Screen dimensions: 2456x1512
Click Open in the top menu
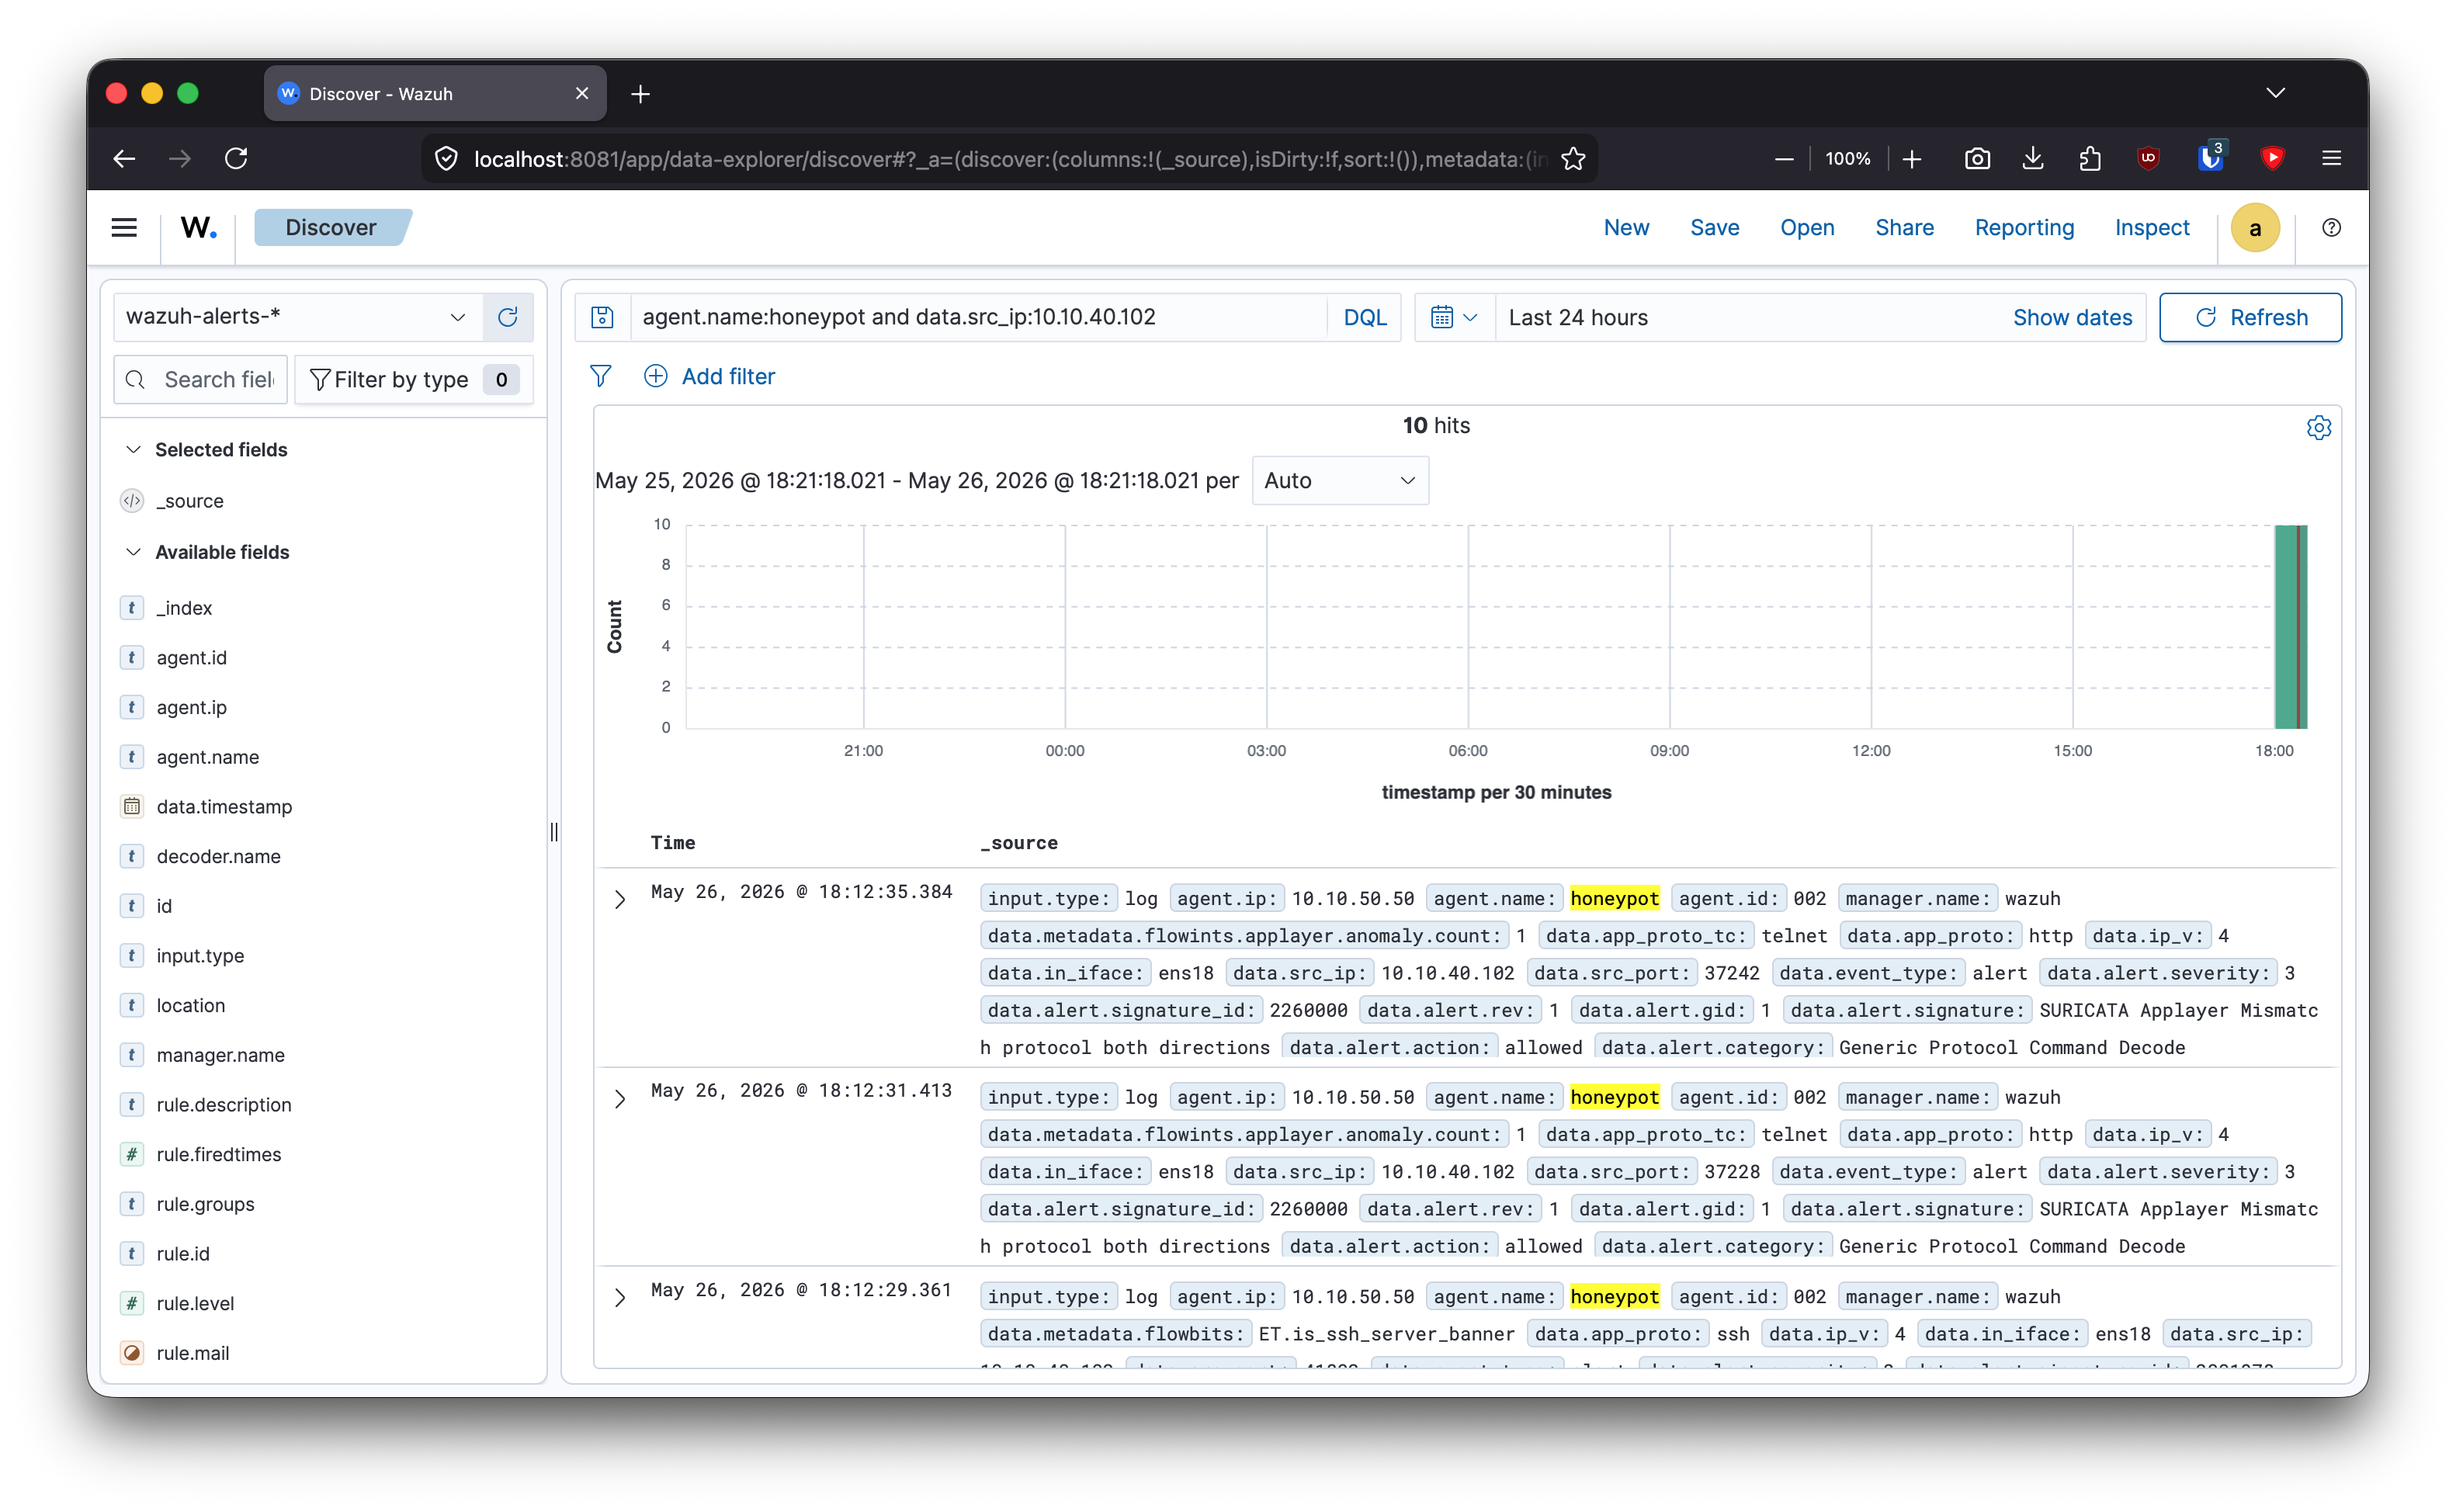point(1807,228)
